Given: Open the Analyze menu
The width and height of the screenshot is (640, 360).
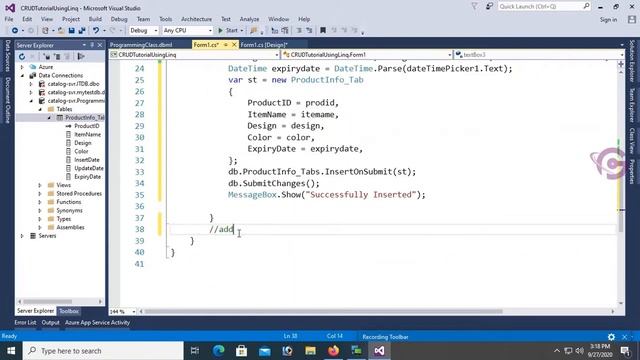Looking at the screenshot, I should (x=249, y=19).
